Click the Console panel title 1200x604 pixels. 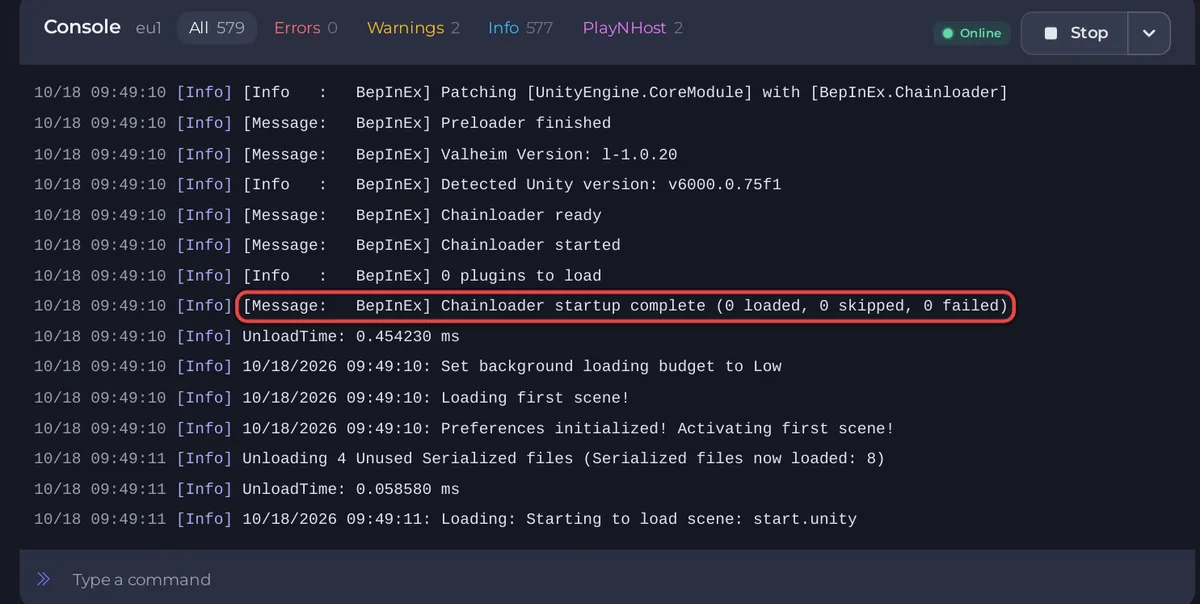[82, 27]
